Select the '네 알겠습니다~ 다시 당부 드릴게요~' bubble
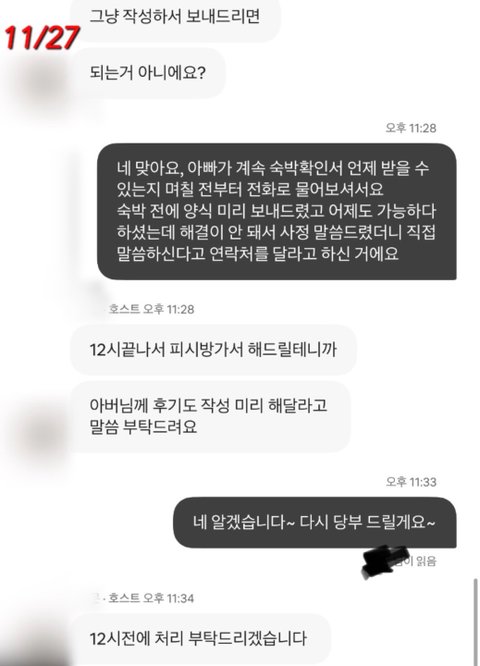480x666 pixels. [x=314, y=522]
